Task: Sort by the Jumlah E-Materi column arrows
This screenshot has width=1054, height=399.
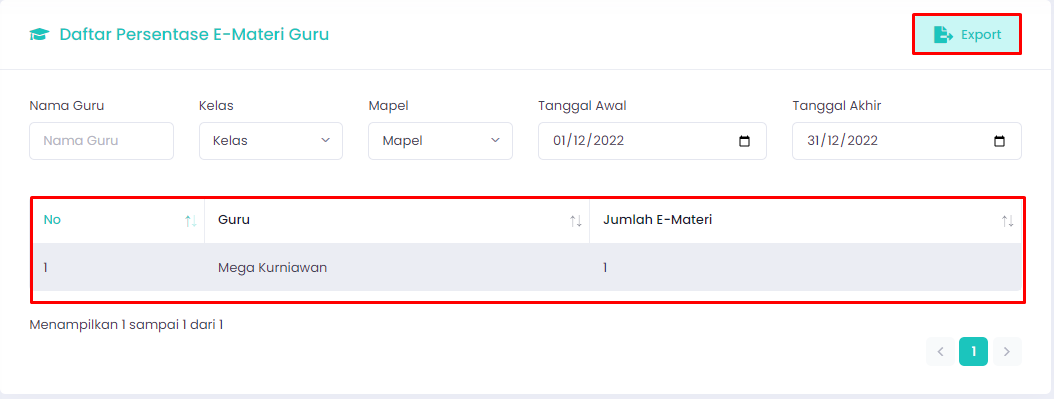Action: click(x=1008, y=220)
